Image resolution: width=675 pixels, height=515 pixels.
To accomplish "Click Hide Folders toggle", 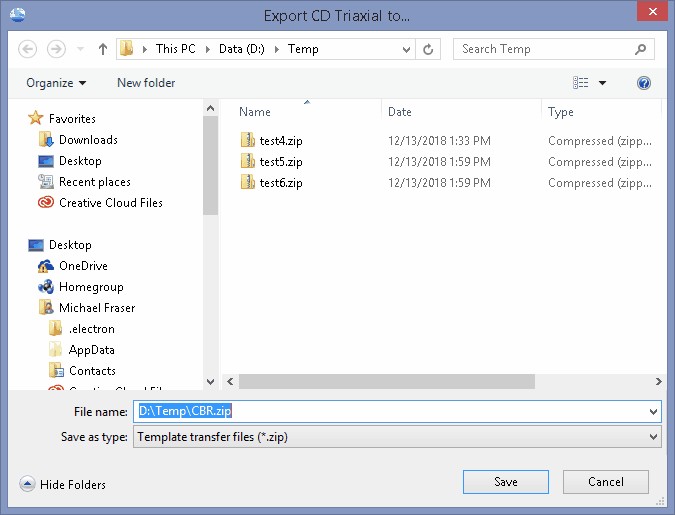I will [63, 485].
